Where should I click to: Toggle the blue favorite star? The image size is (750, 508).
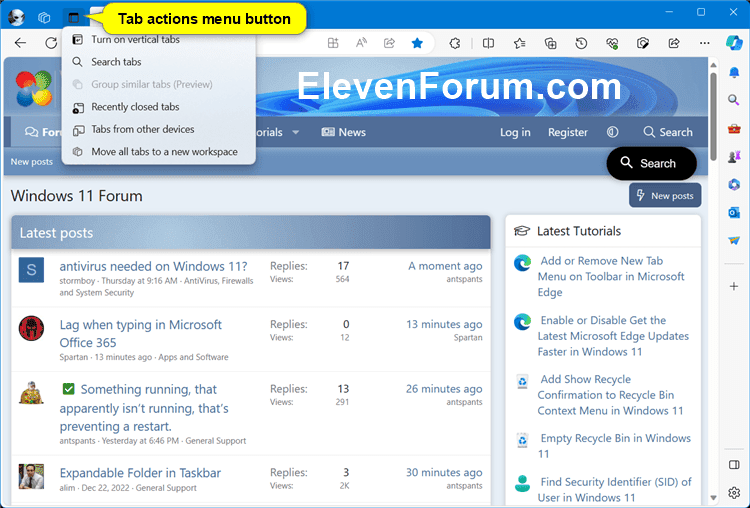417,43
